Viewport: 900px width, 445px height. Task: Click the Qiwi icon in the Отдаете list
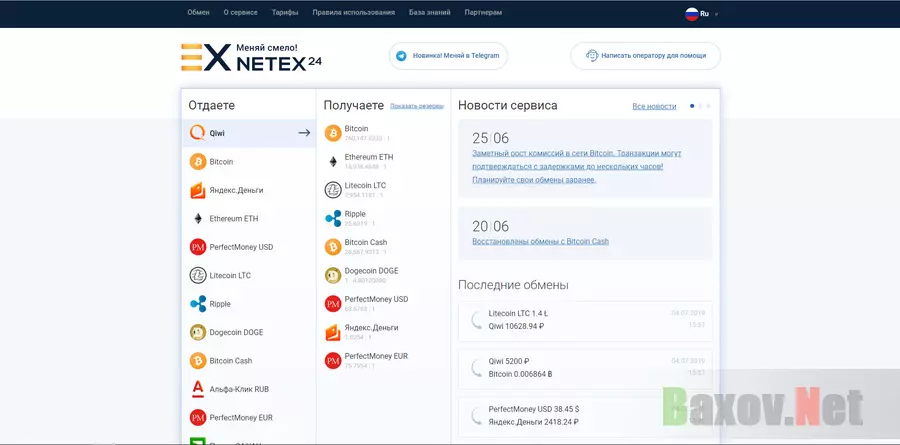click(x=197, y=133)
